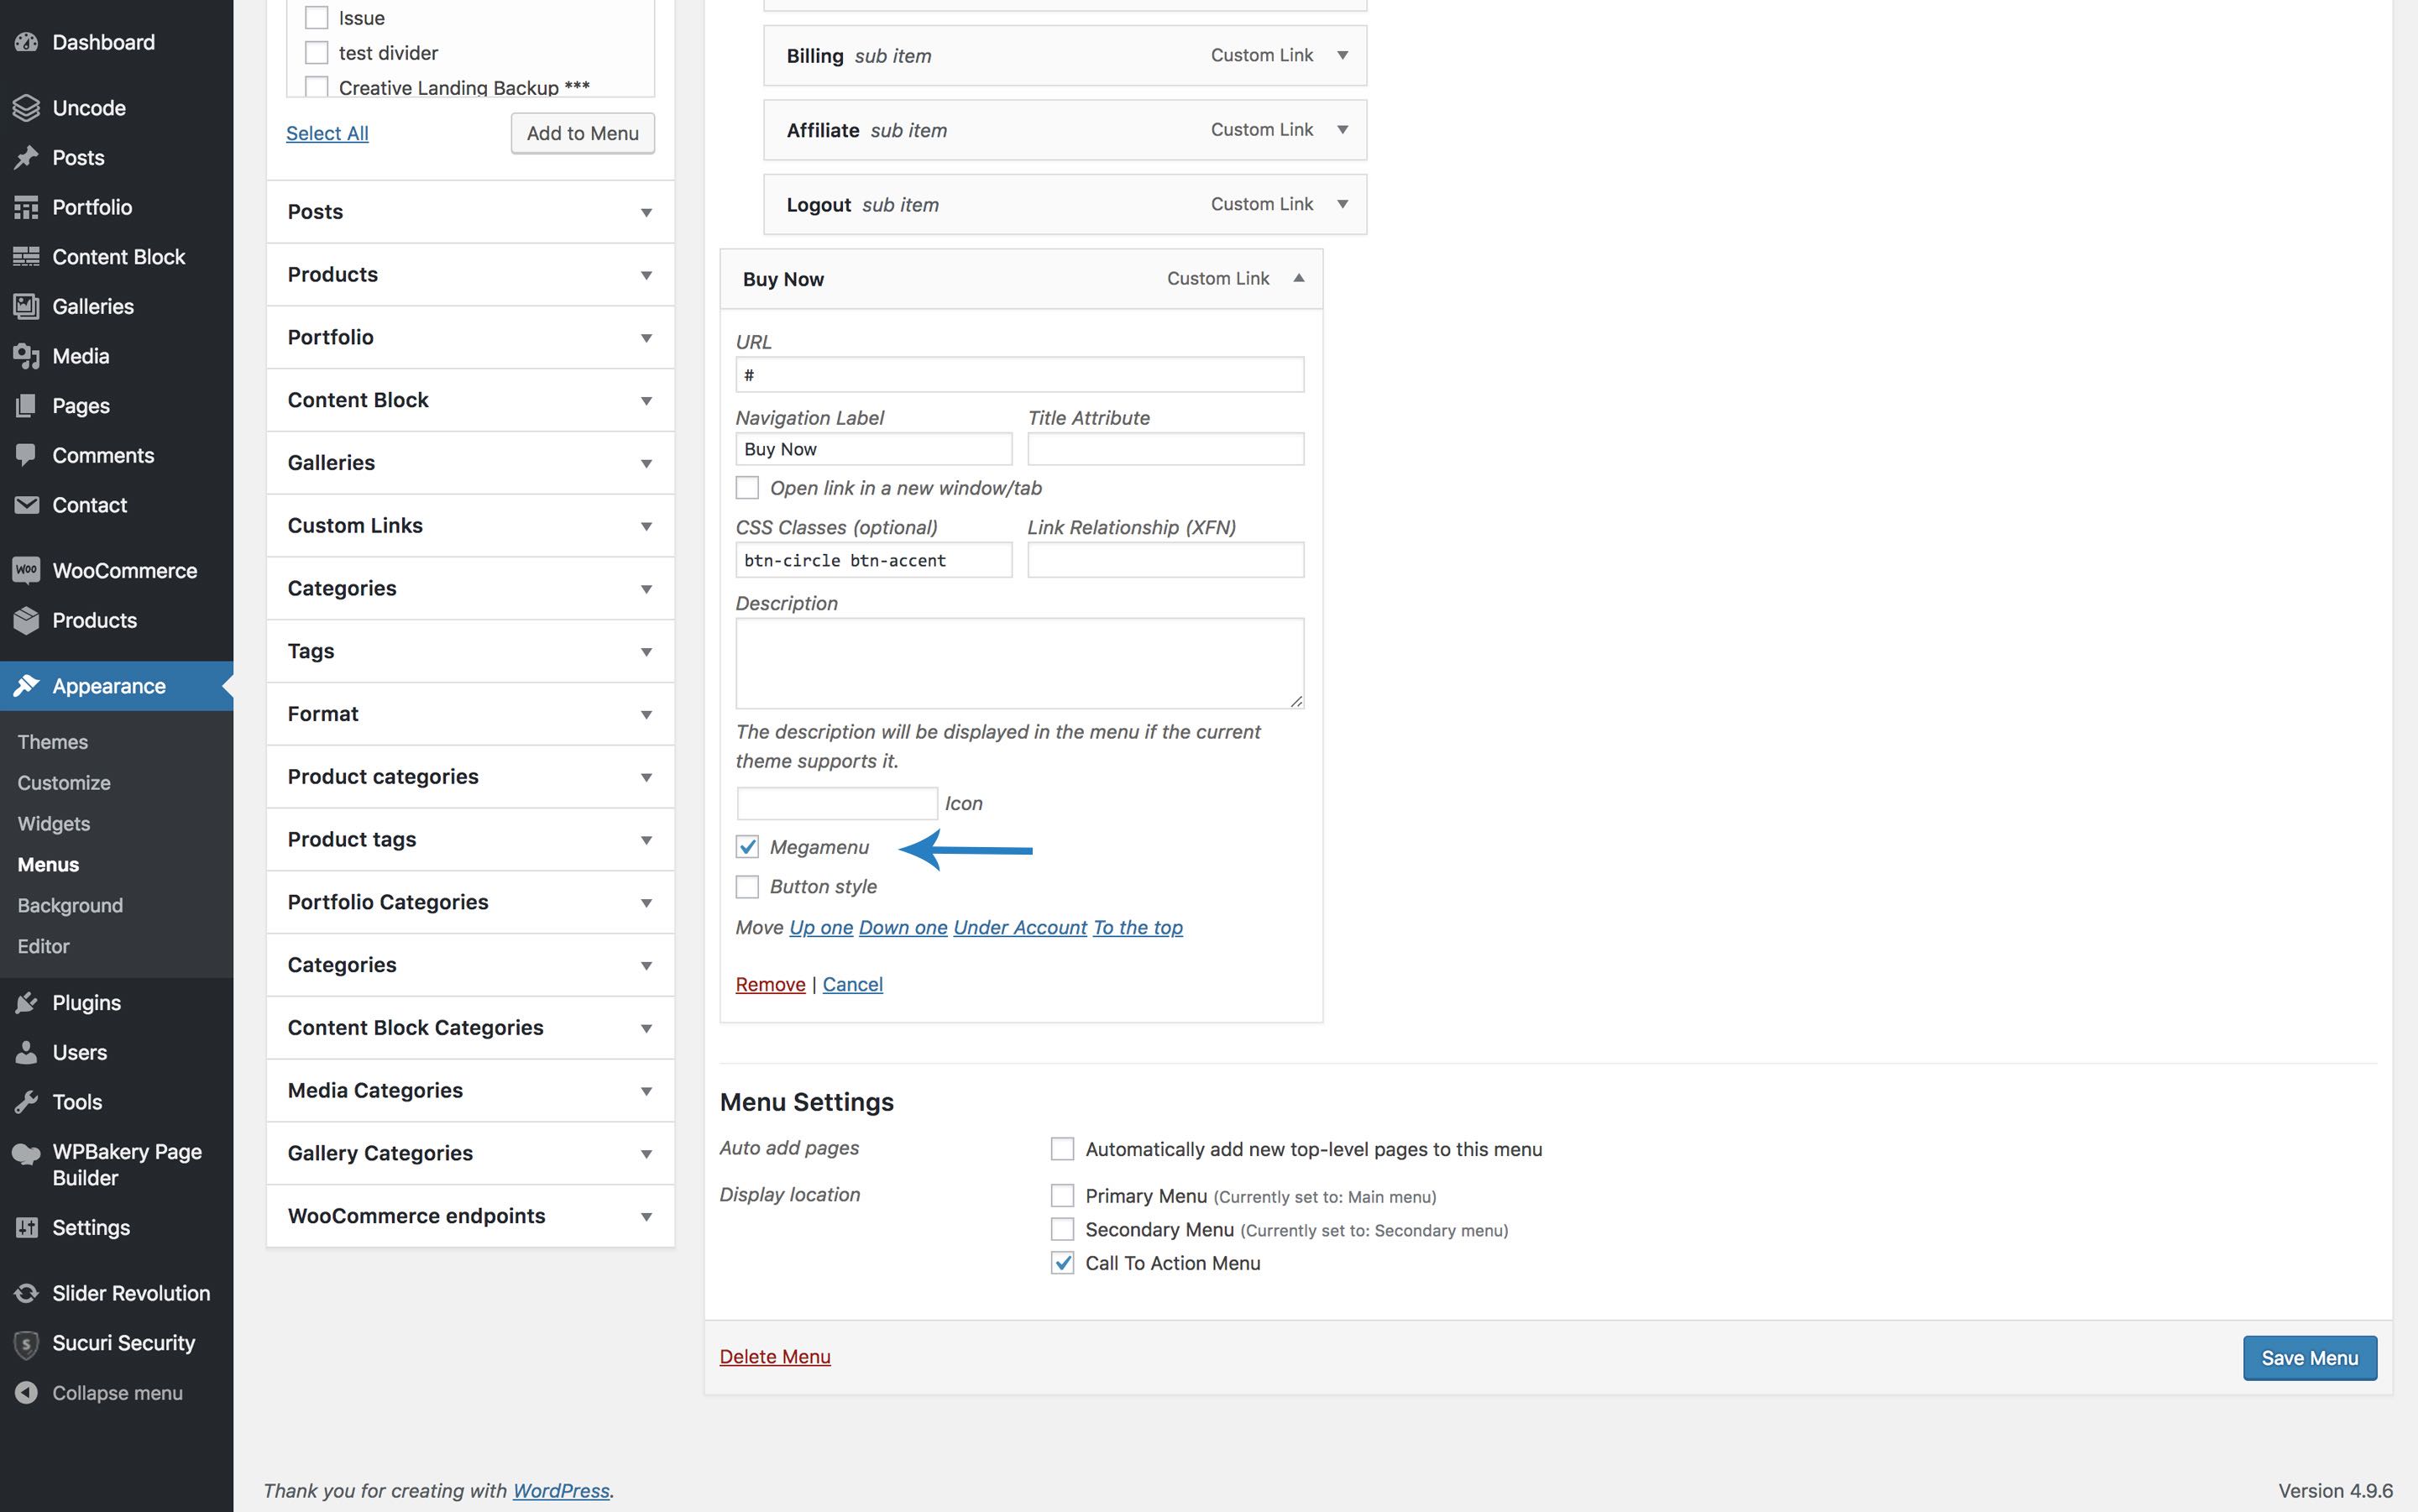Check the Primary Menu display location
The image size is (2418, 1512).
point(1062,1196)
